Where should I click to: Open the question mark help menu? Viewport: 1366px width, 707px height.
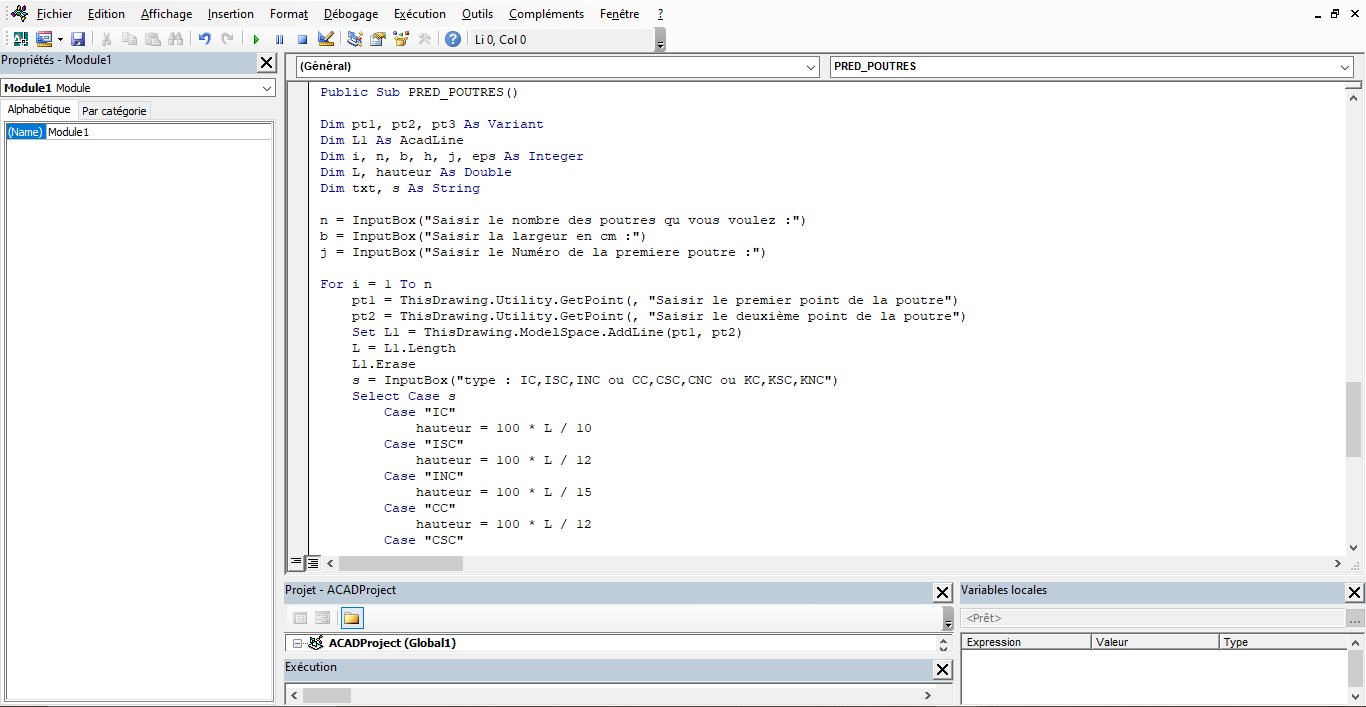point(660,14)
